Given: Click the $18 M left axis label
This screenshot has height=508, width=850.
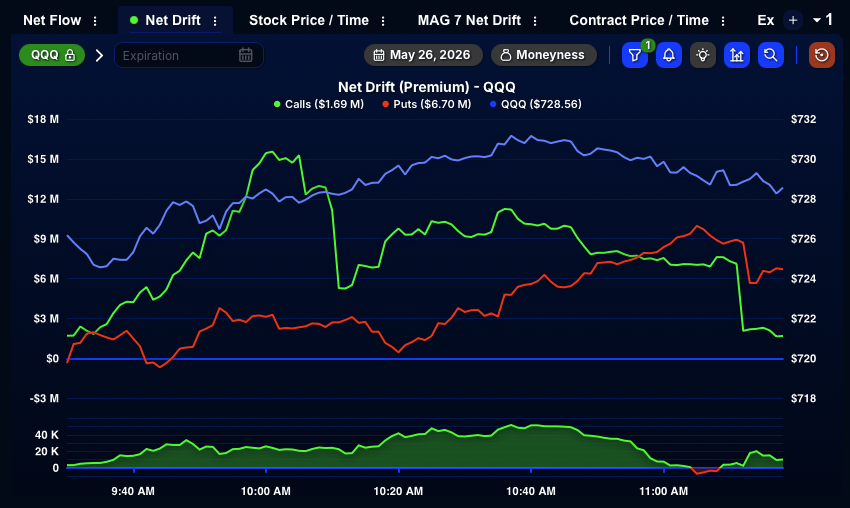Looking at the screenshot, I should coord(43,119).
